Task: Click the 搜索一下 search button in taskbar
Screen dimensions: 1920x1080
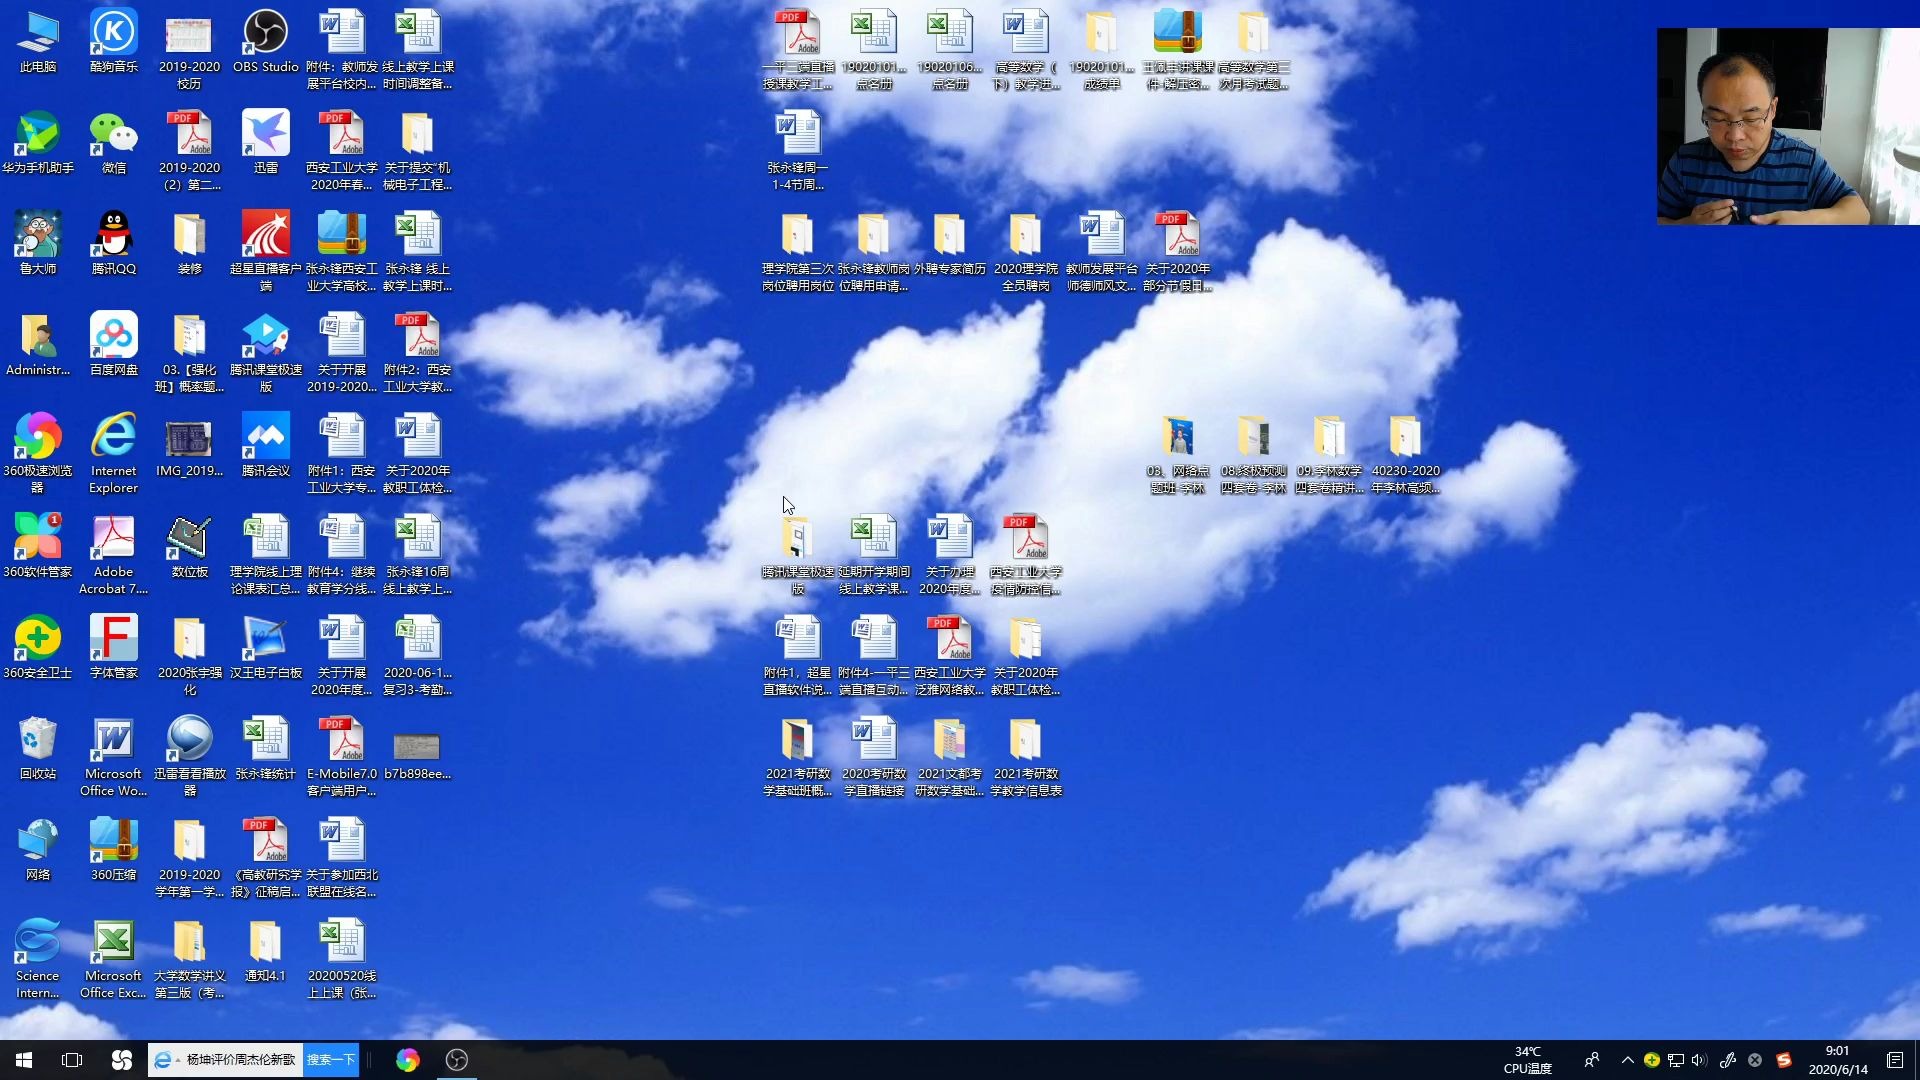Action: 331,1060
